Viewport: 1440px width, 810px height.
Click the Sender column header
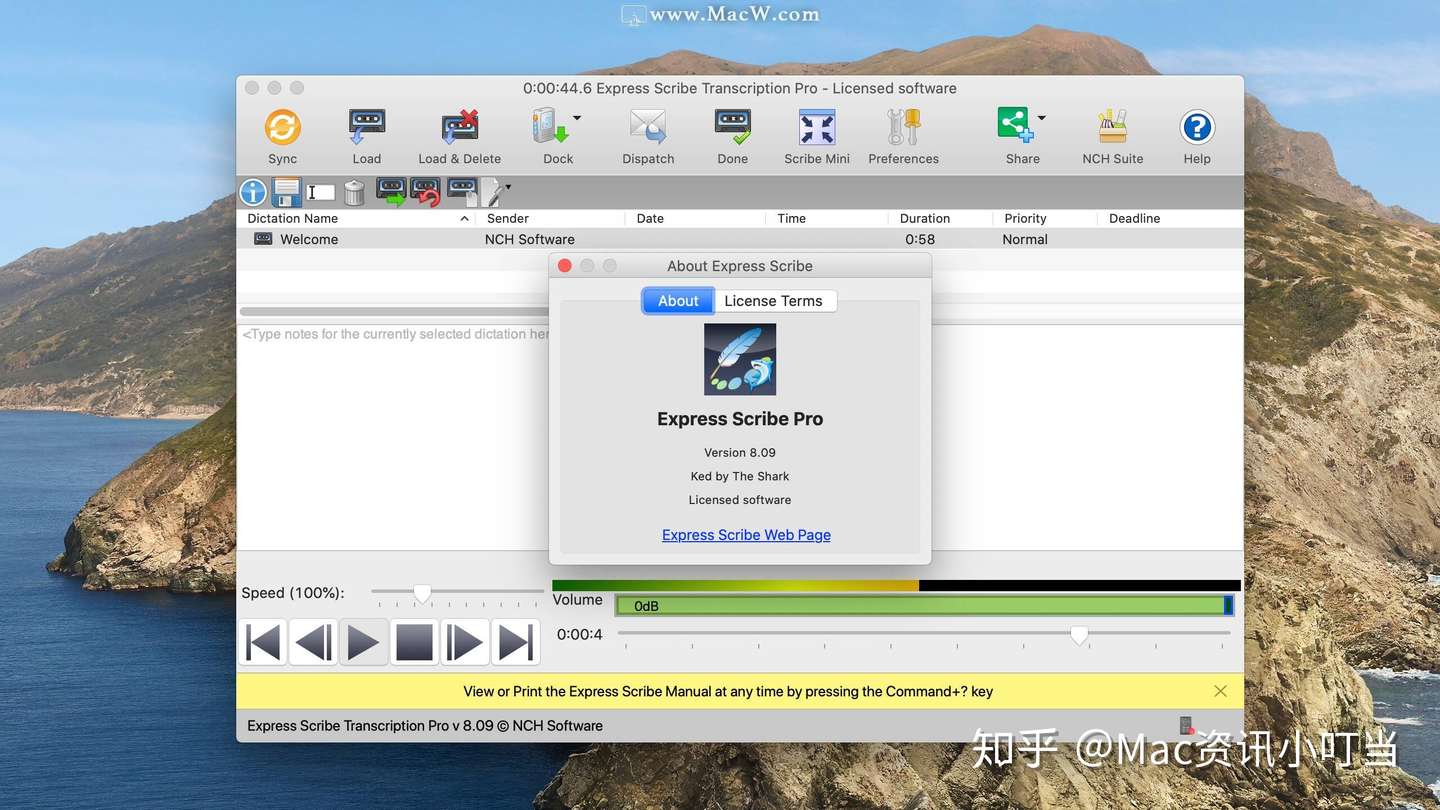(550, 218)
